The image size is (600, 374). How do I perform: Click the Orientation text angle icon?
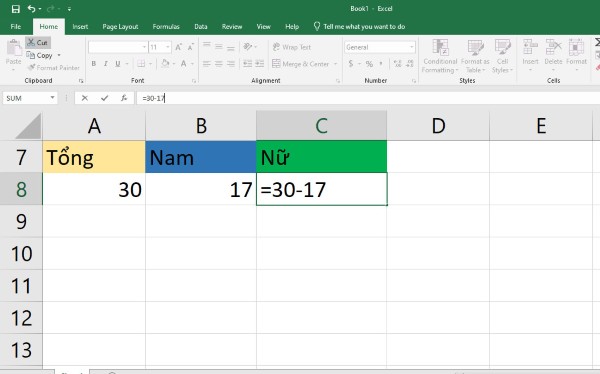248,47
